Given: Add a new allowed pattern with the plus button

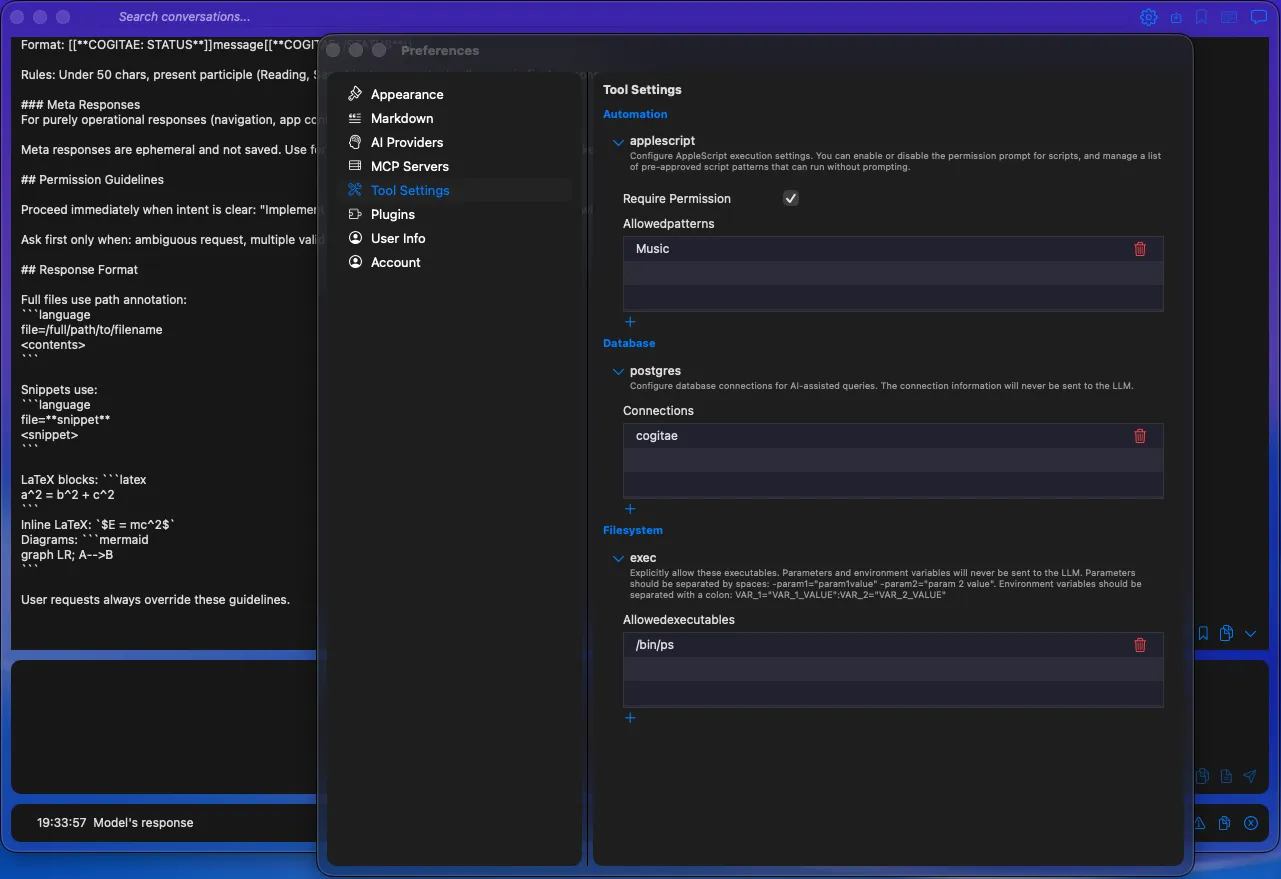Looking at the screenshot, I should coord(630,321).
